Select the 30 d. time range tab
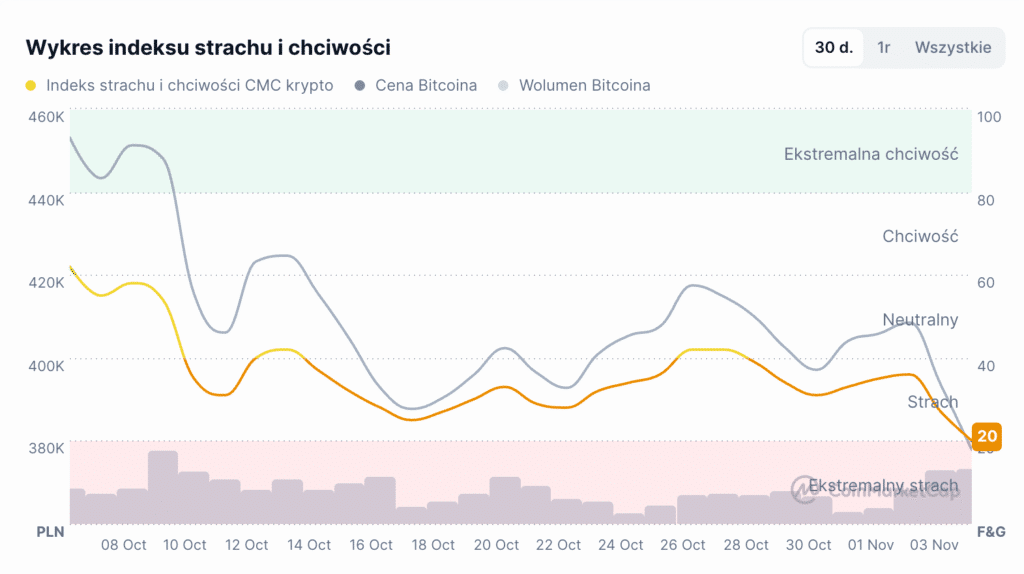 coord(833,47)
